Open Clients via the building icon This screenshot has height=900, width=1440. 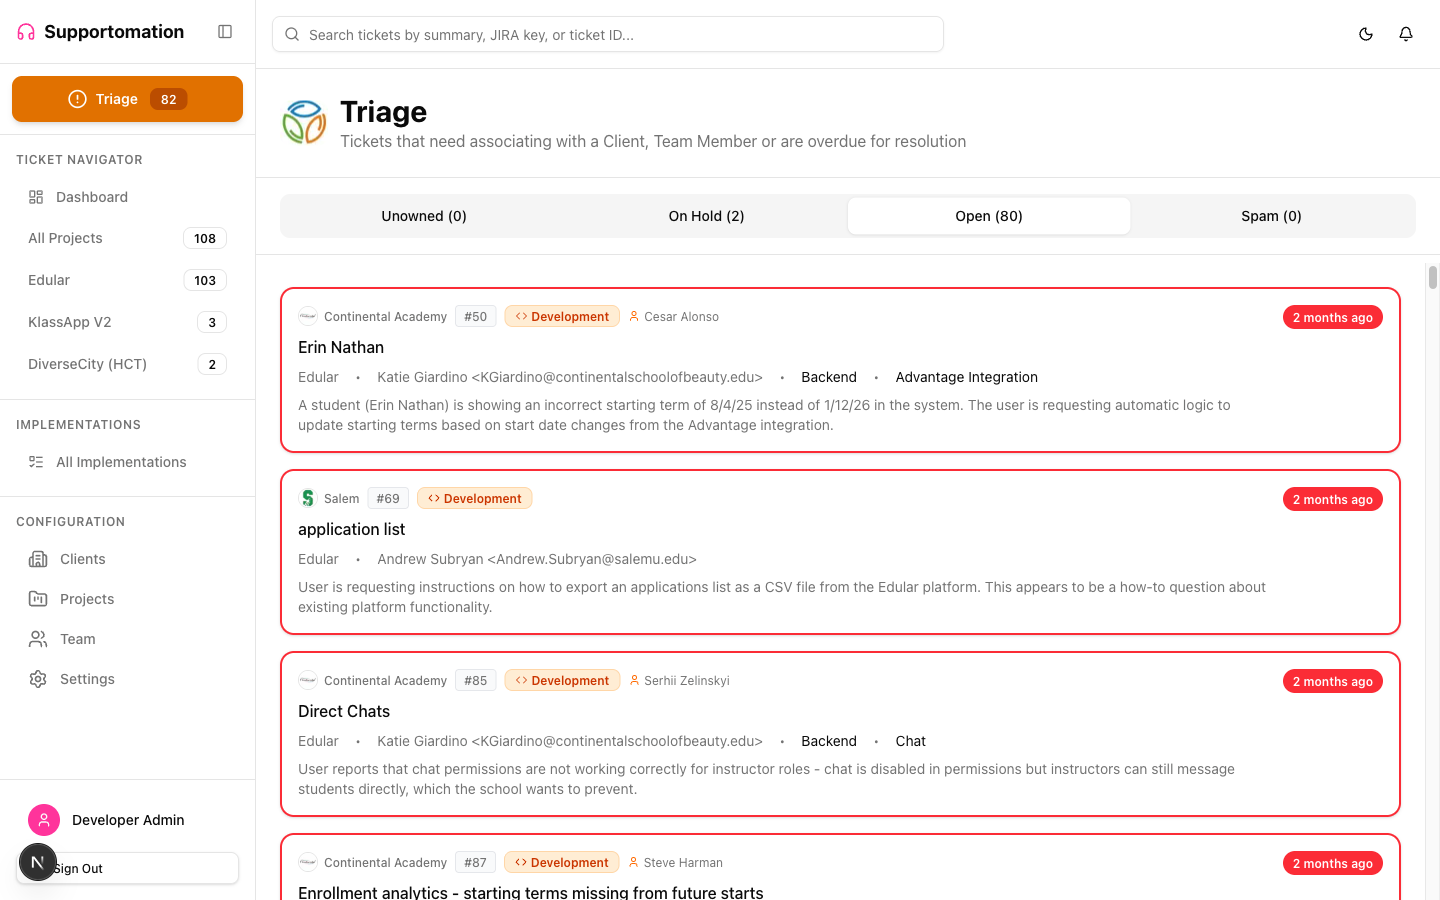(37, 559)
